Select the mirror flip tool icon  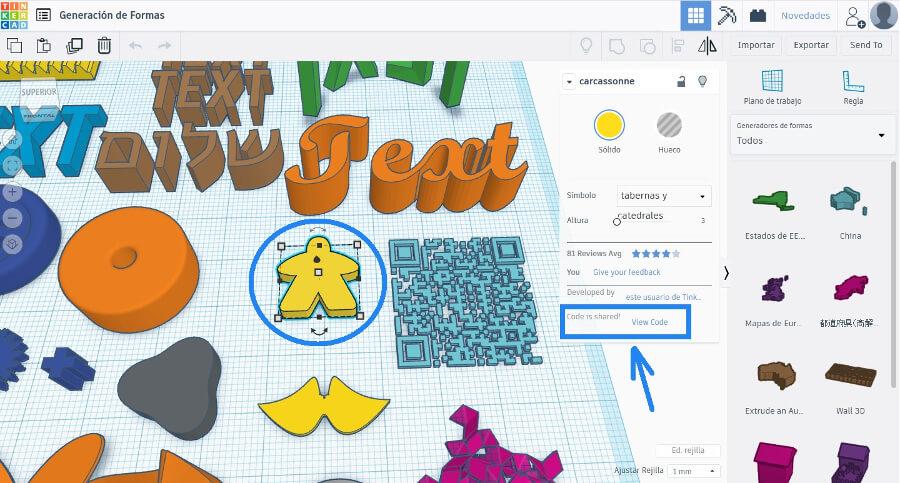click(708, 45)
